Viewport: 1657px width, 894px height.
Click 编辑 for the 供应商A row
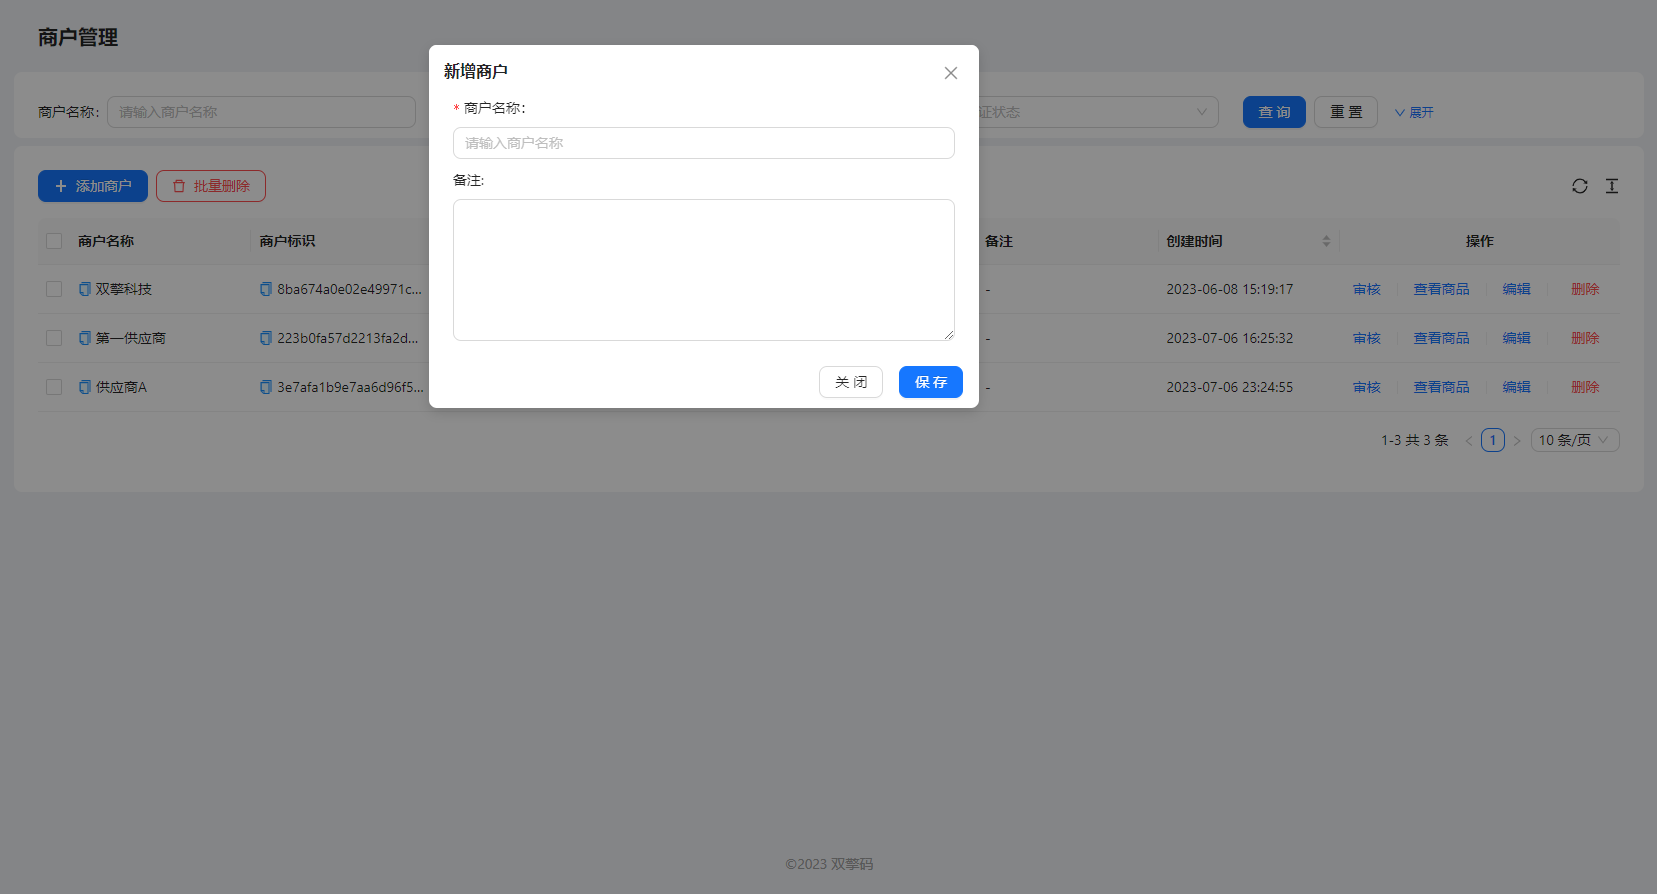[1516, 387]
